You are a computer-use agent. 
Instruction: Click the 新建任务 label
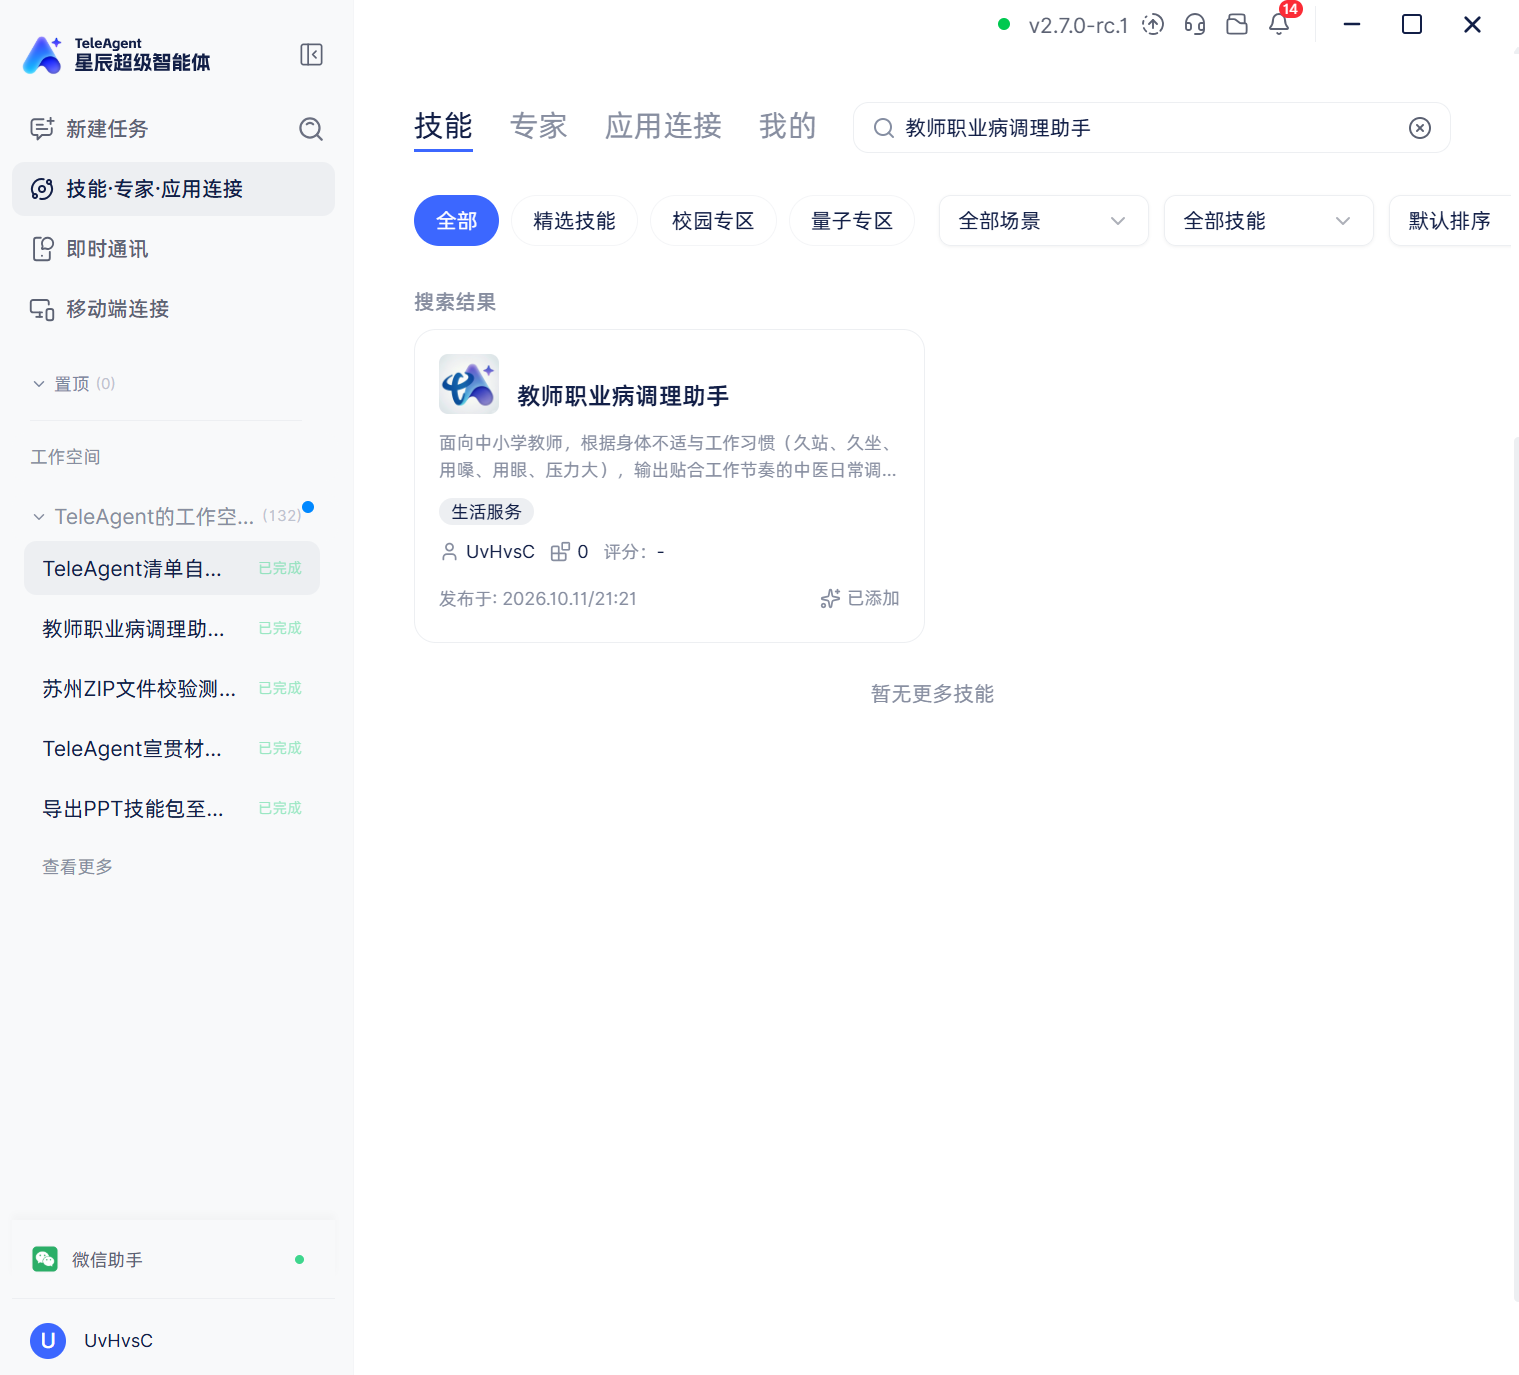[x=107, y=129]
